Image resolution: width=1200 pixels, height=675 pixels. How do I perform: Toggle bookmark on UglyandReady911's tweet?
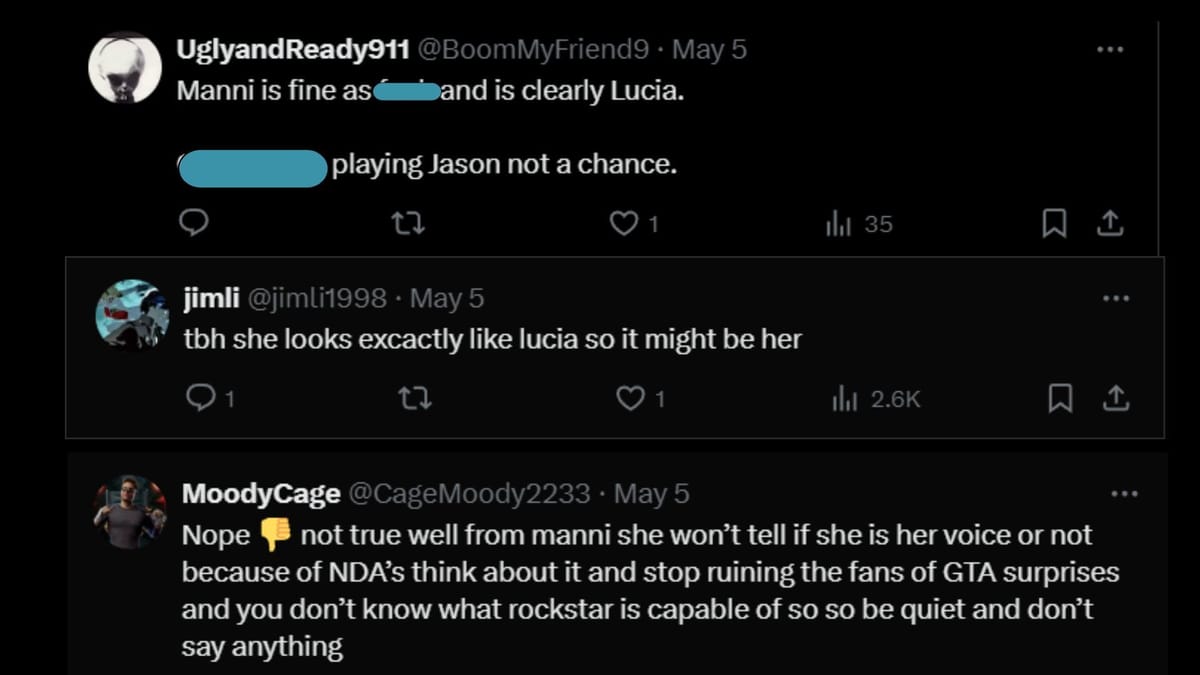tap(1055, 224)
